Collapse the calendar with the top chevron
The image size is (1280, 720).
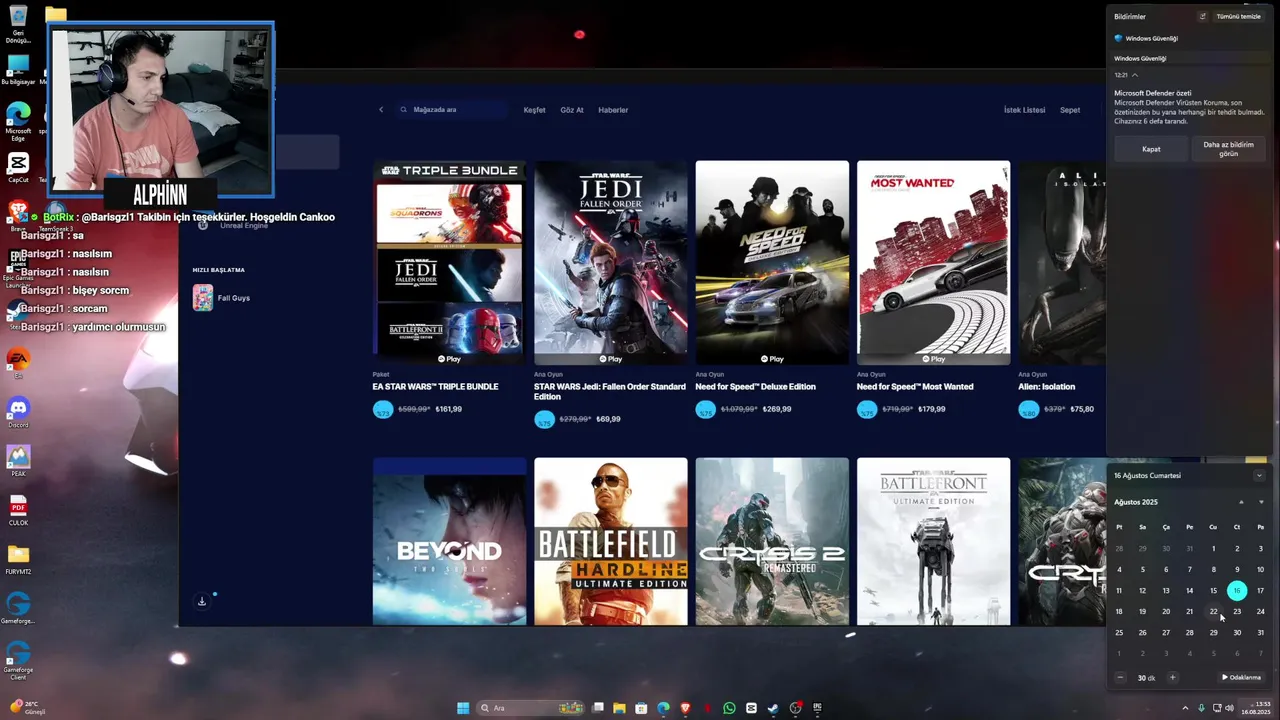[1259, 476]
